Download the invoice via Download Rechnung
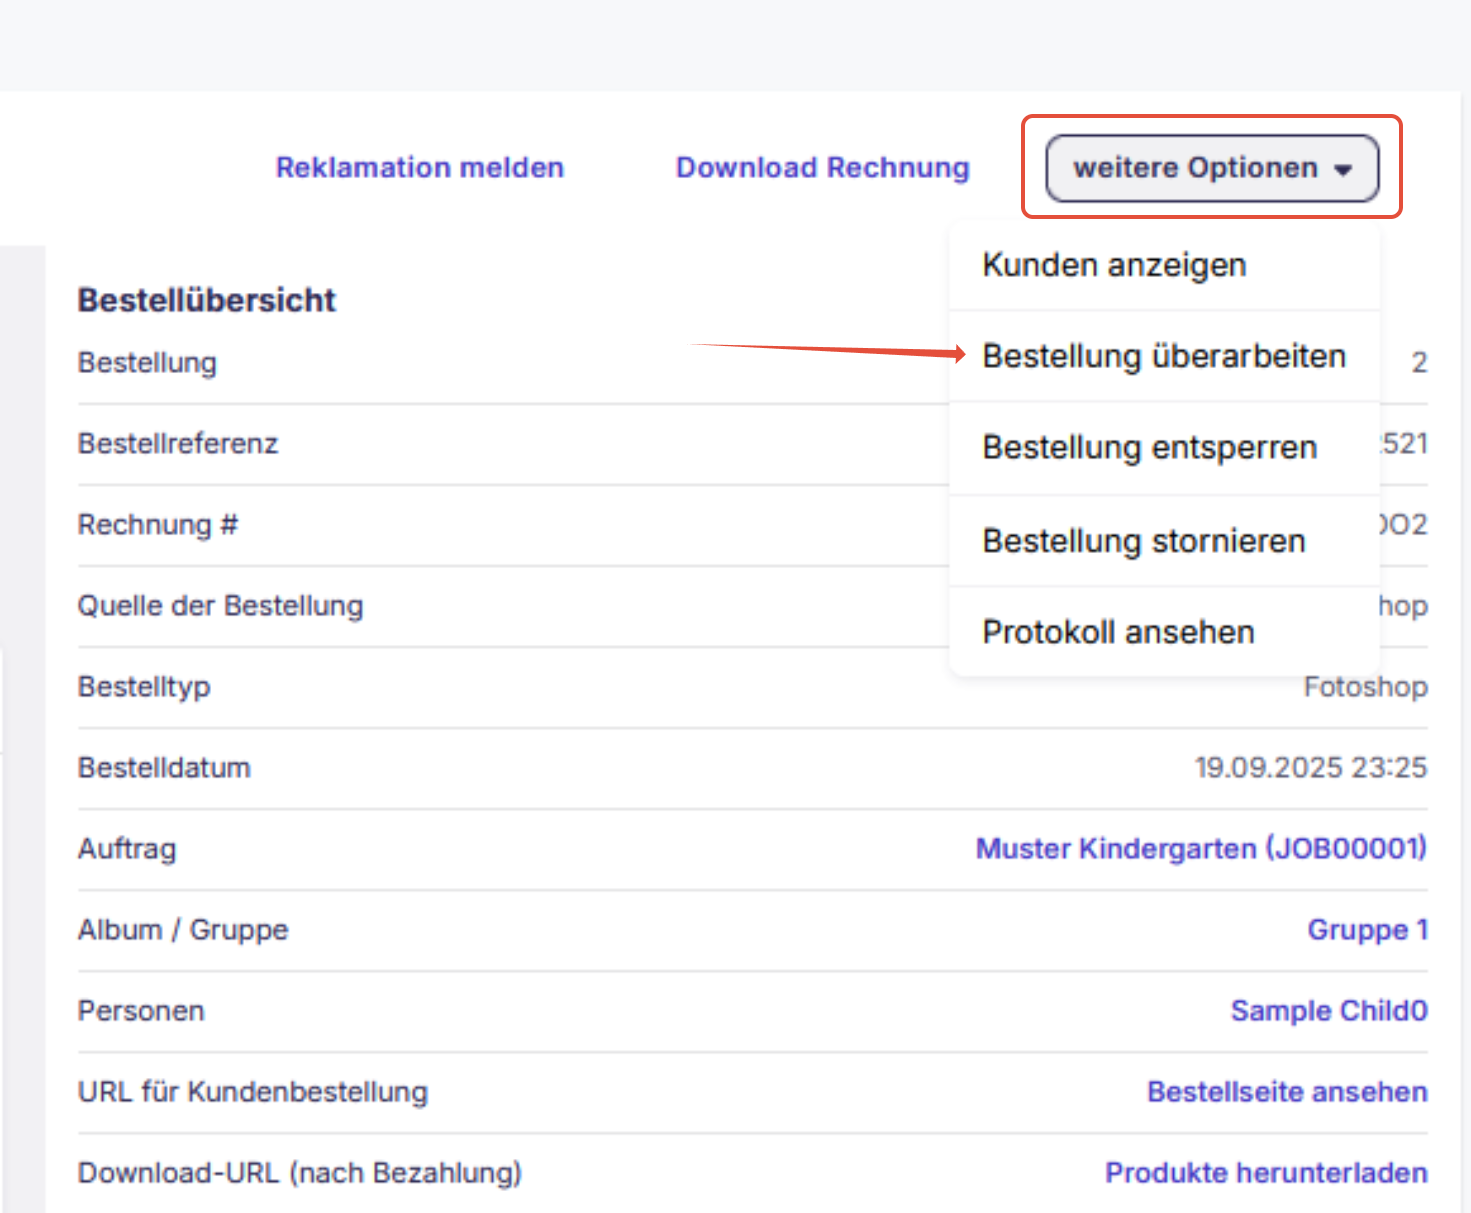1471x1213 pixels. click(822, 167)
